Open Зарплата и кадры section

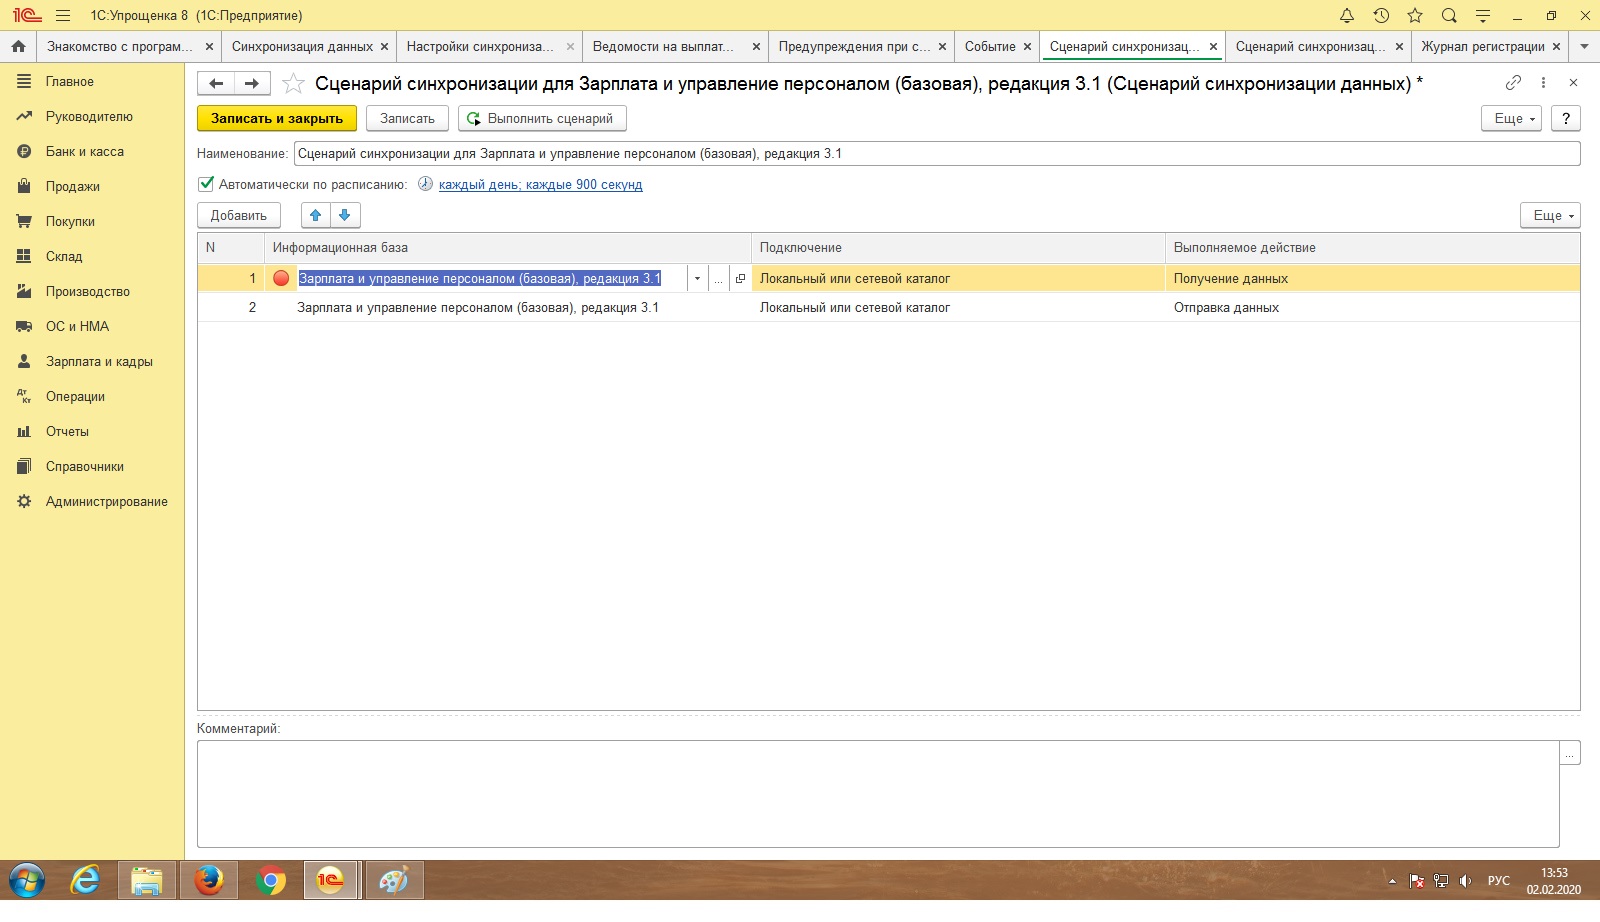[99, 362]
